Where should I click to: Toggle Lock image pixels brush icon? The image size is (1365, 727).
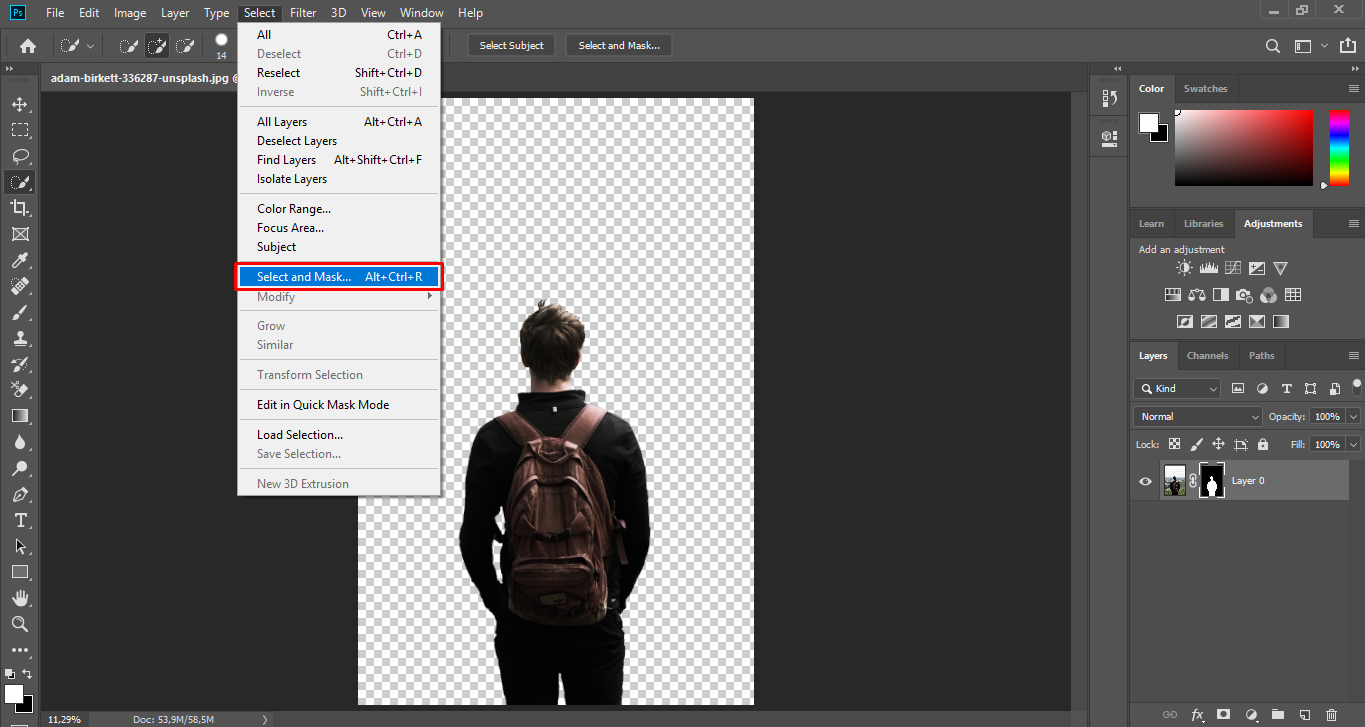pyautogui.click(x=1196, y=444)
